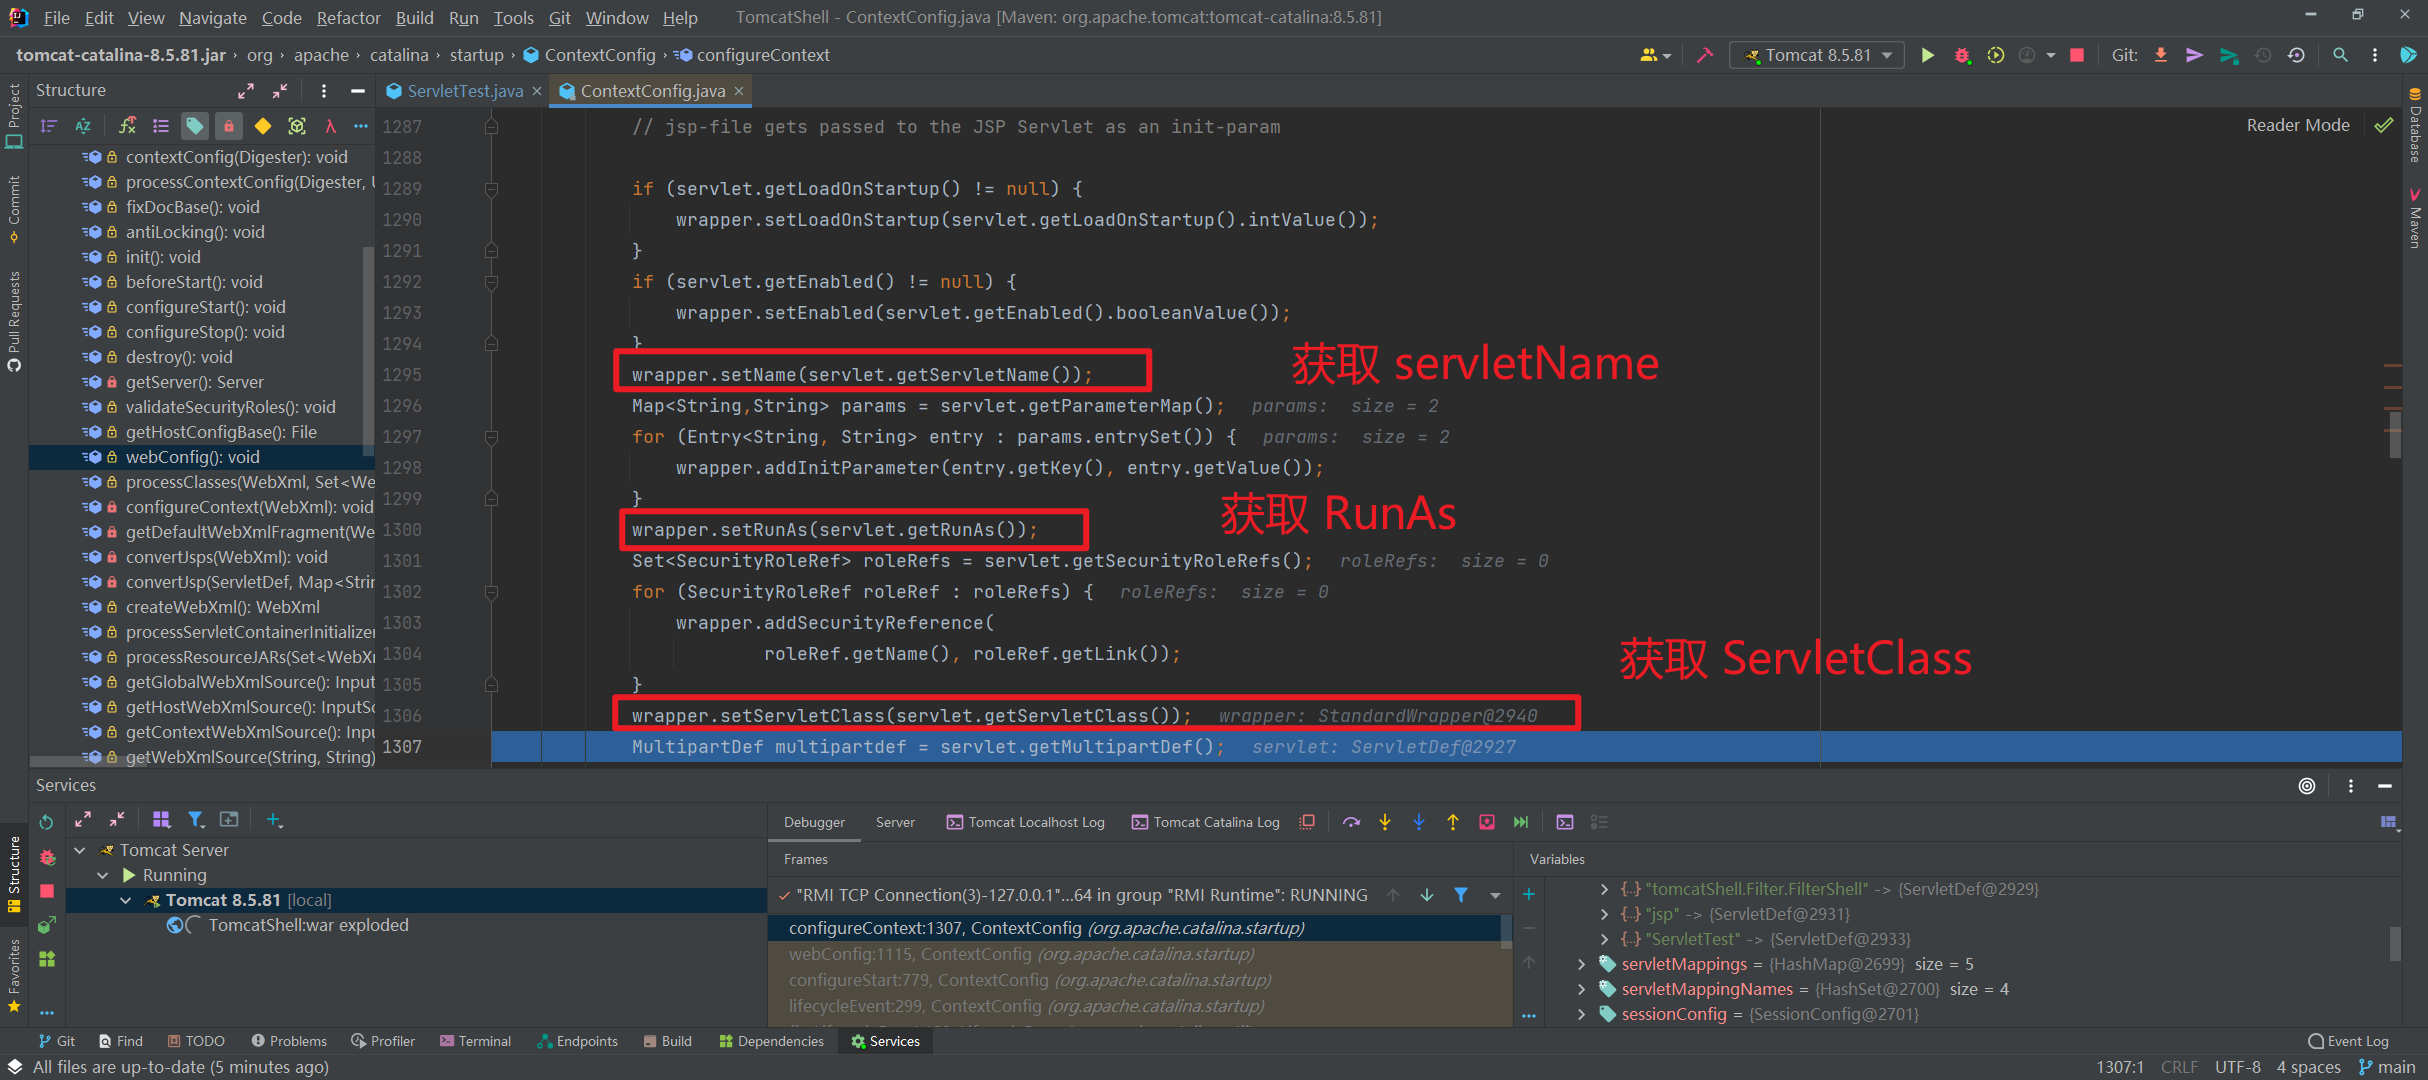
Task: Step Out of the current method
Action: [1453, 822]
